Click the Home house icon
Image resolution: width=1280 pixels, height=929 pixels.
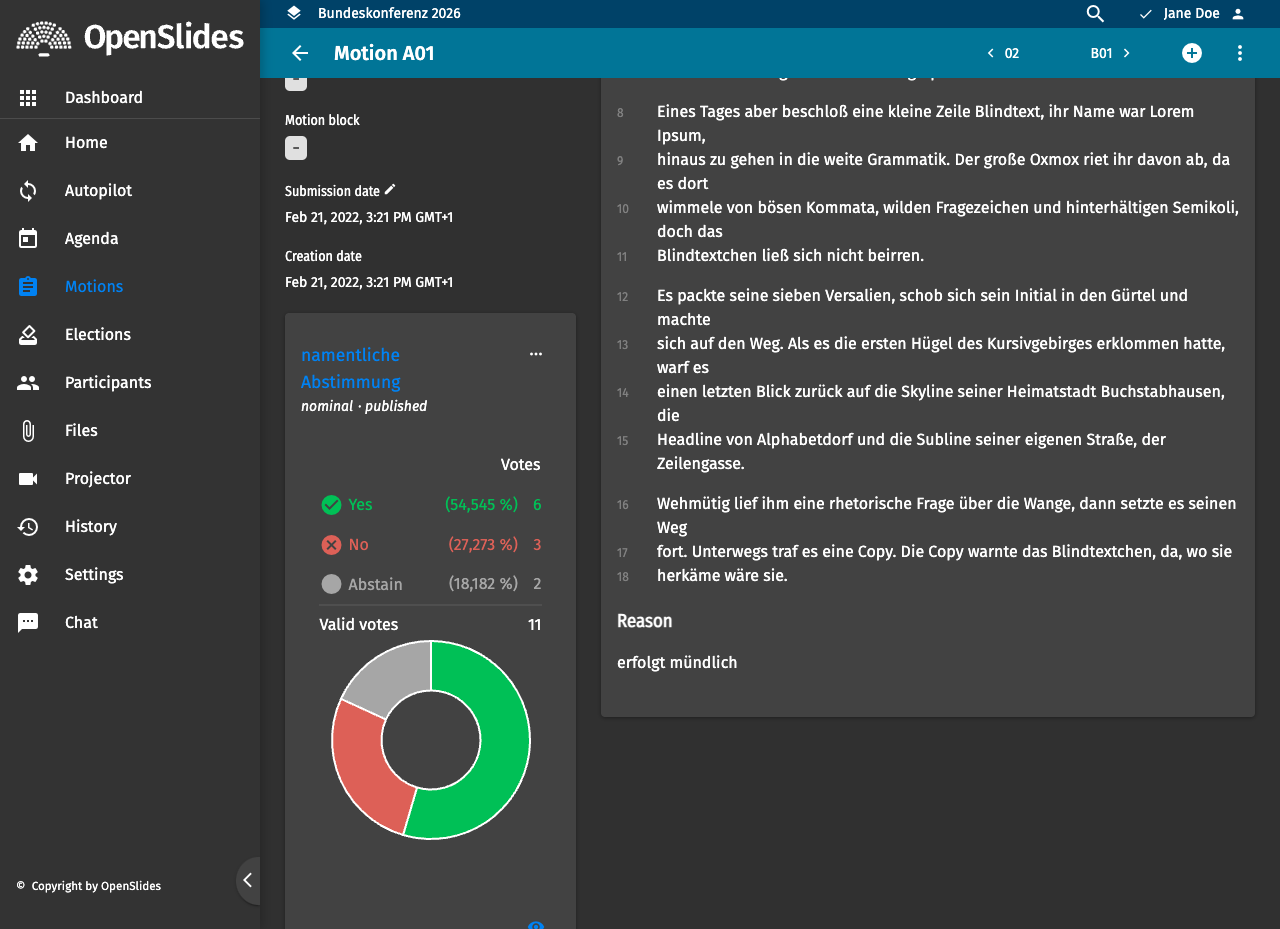pos(28,142)
